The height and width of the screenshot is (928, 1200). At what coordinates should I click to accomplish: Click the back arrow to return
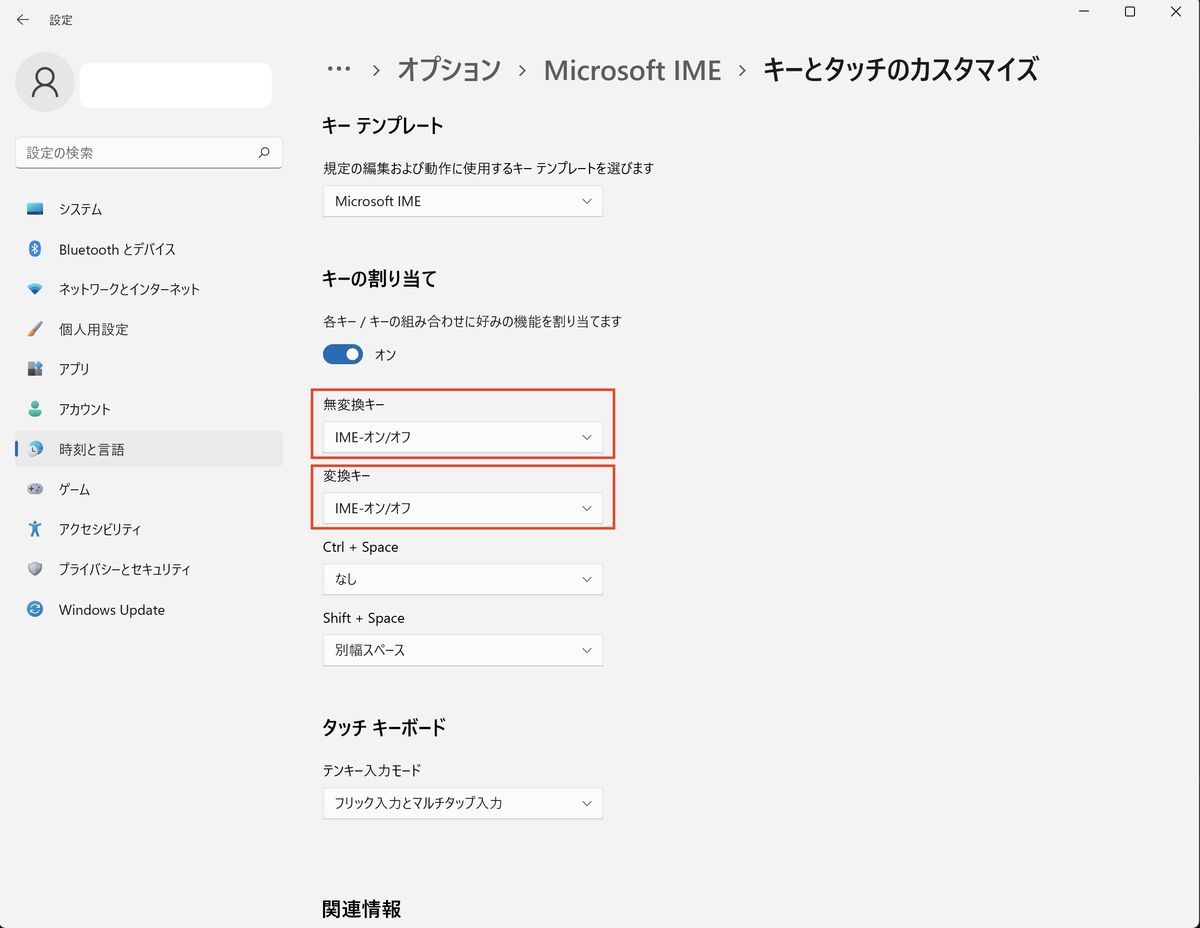coord(23,19)
